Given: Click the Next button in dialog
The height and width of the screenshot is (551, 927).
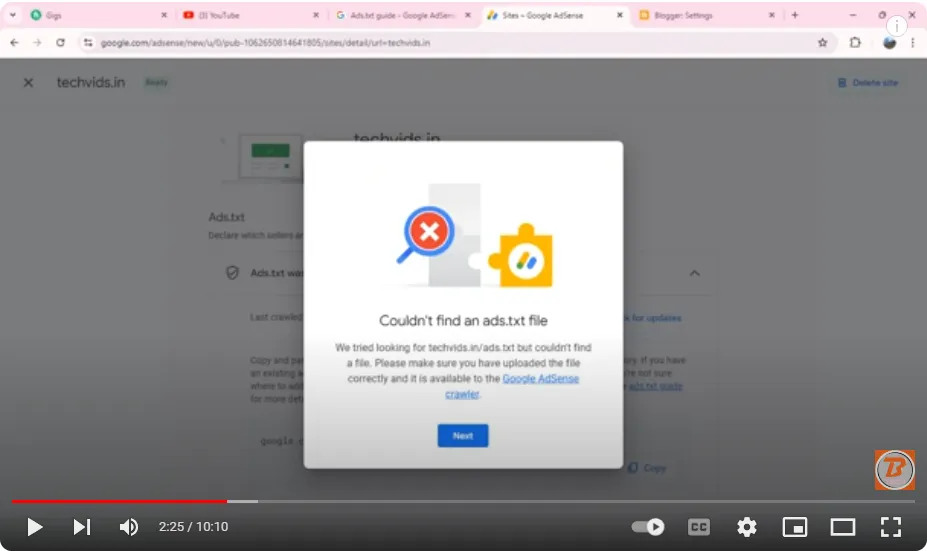Looking at the screenshot, I should [463, 436].
